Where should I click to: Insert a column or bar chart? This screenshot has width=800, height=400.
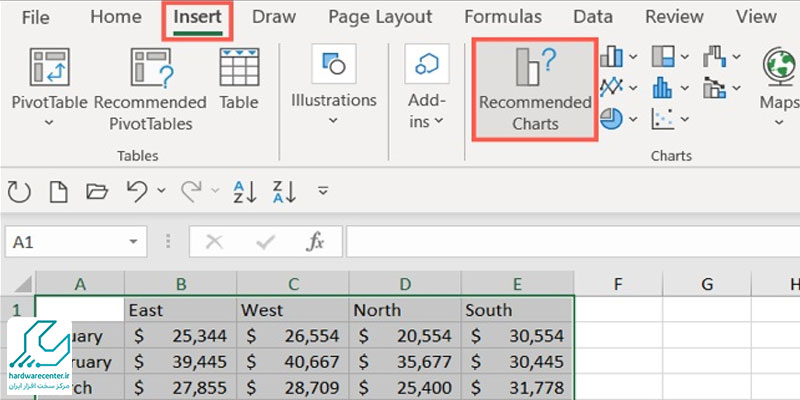(x=611, y=56)
